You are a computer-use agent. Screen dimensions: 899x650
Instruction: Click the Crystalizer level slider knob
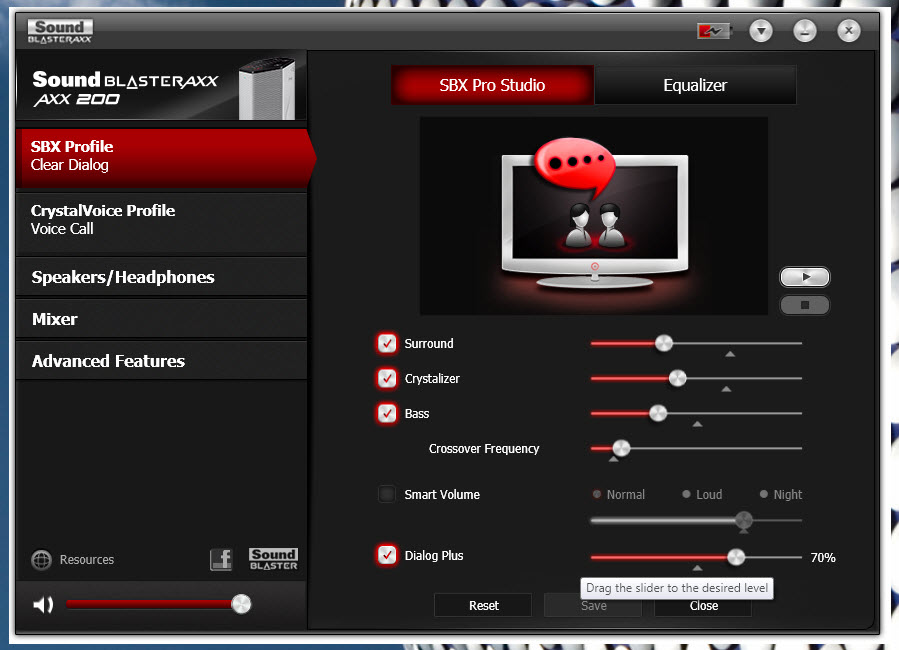(678, 378)
